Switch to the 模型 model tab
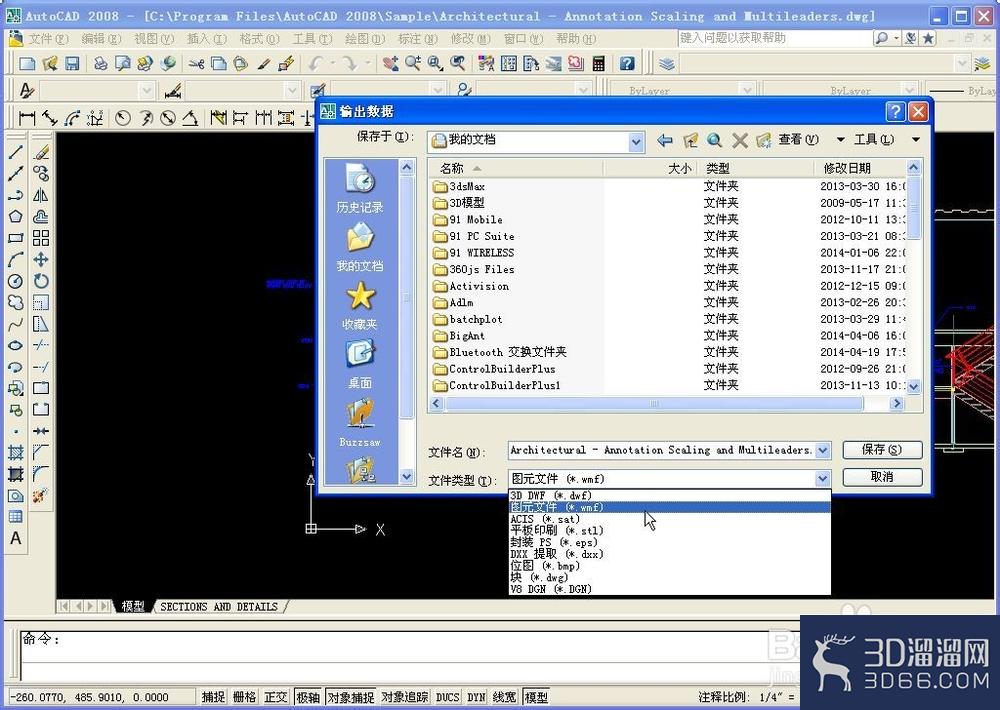Screen dimensions: 1000x710 pyautogui.click(x=133, y=607)
